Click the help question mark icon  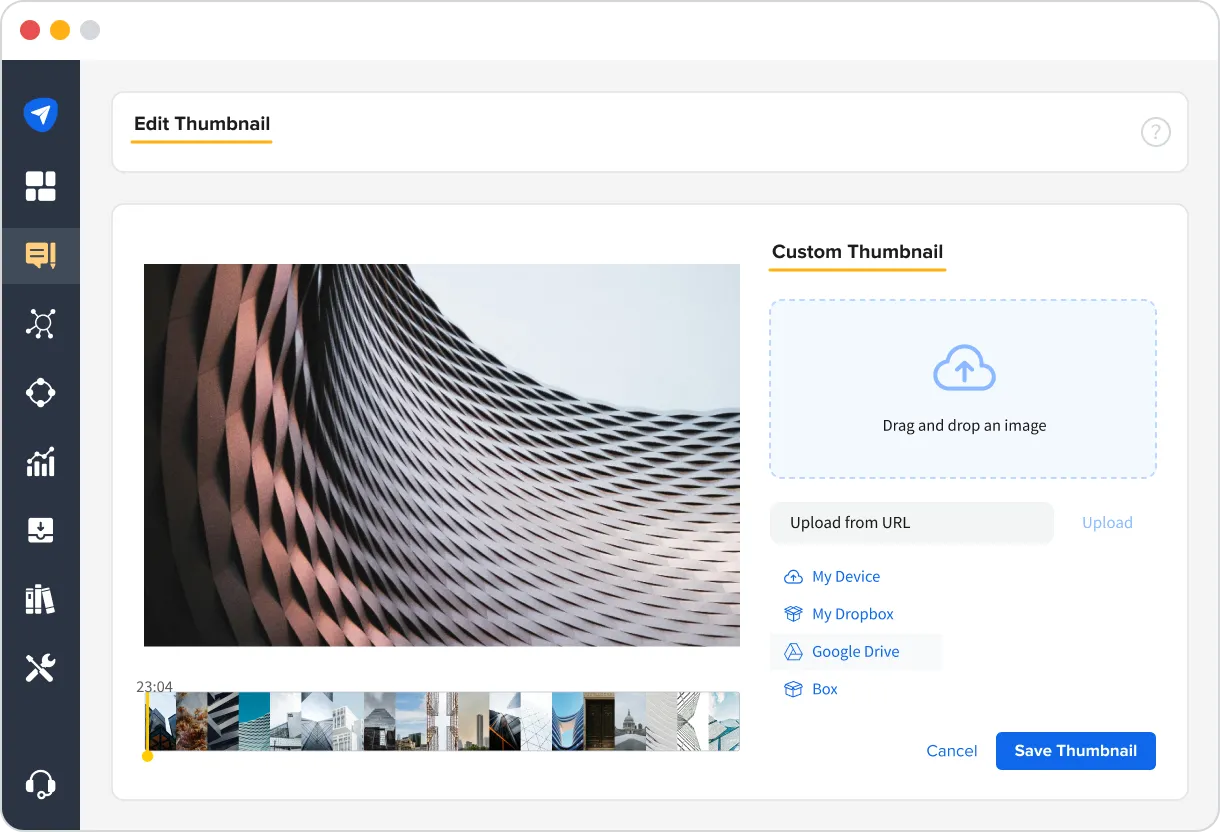tap(1155, 132)
